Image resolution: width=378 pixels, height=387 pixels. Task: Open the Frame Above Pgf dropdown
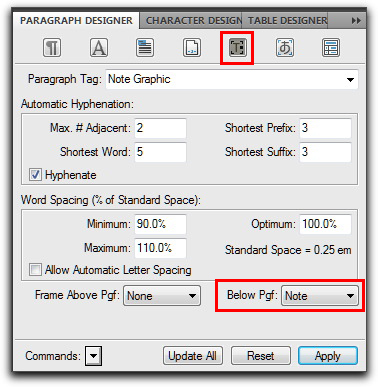tap(162, 295)
